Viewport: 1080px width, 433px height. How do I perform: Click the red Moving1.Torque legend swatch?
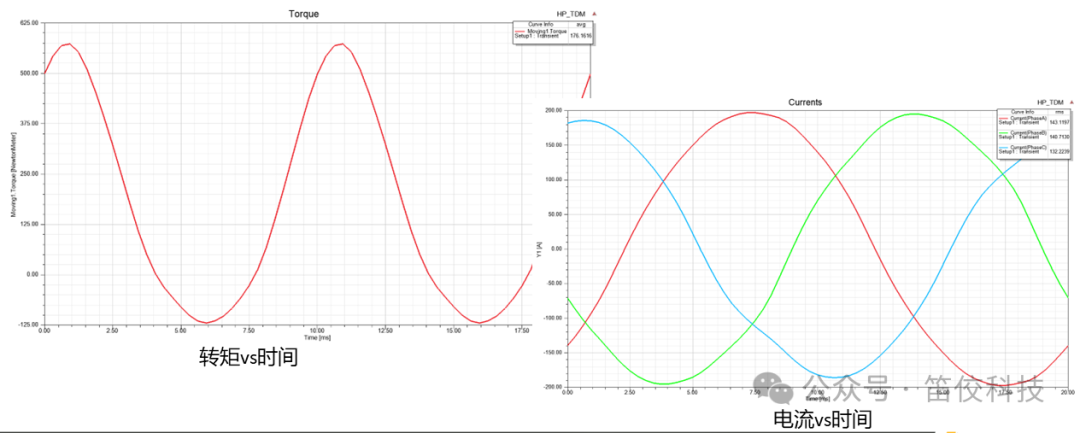521,32
